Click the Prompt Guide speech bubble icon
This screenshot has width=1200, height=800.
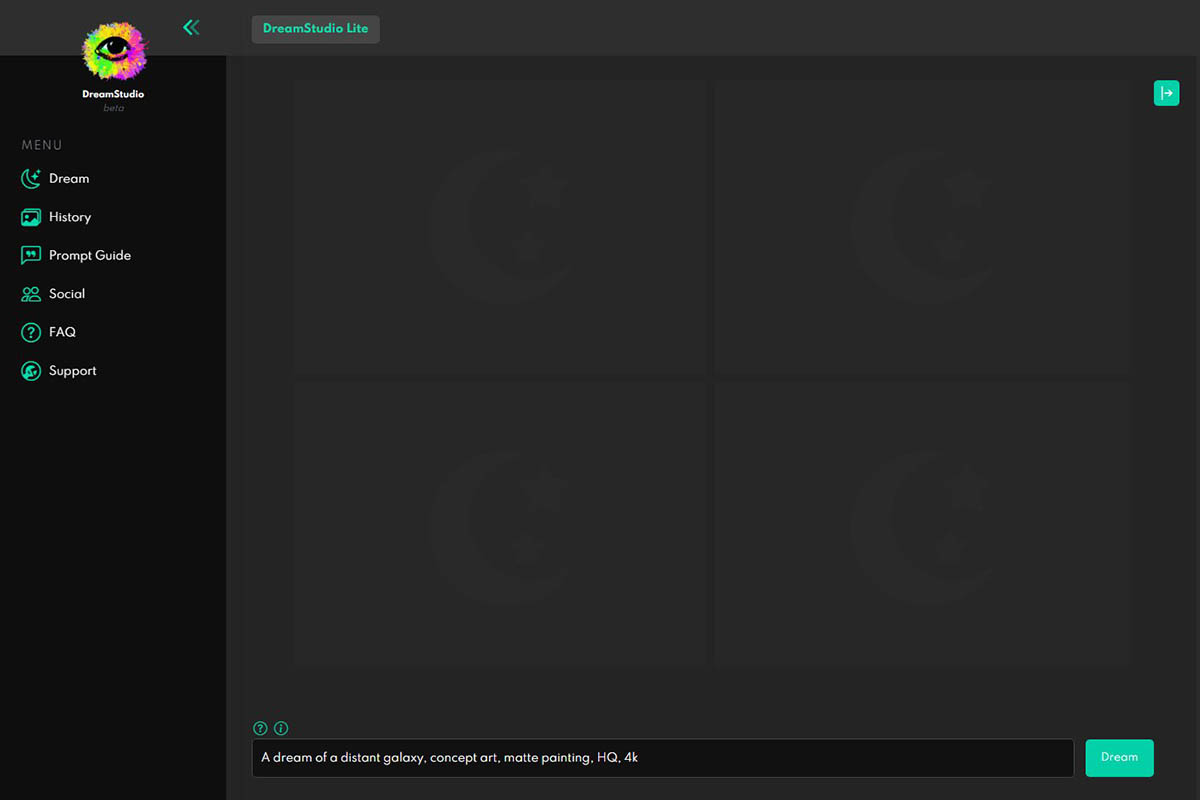pyautogui.click(x=31, y=256)
